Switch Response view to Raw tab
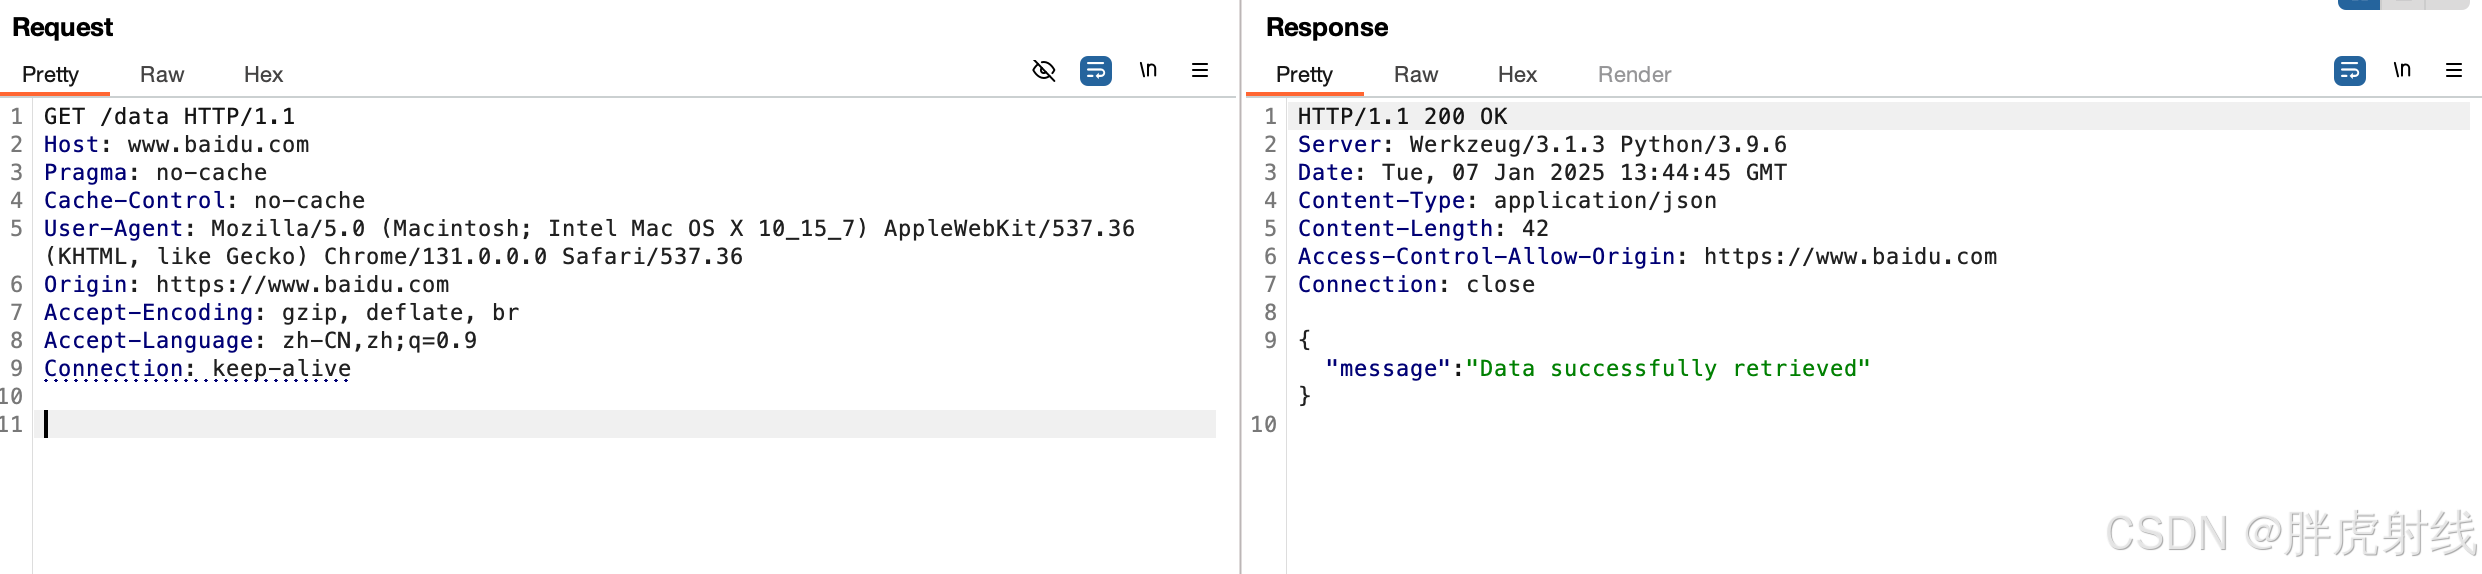Screen dimensions: 2482x574 [x=1416, y=74]
